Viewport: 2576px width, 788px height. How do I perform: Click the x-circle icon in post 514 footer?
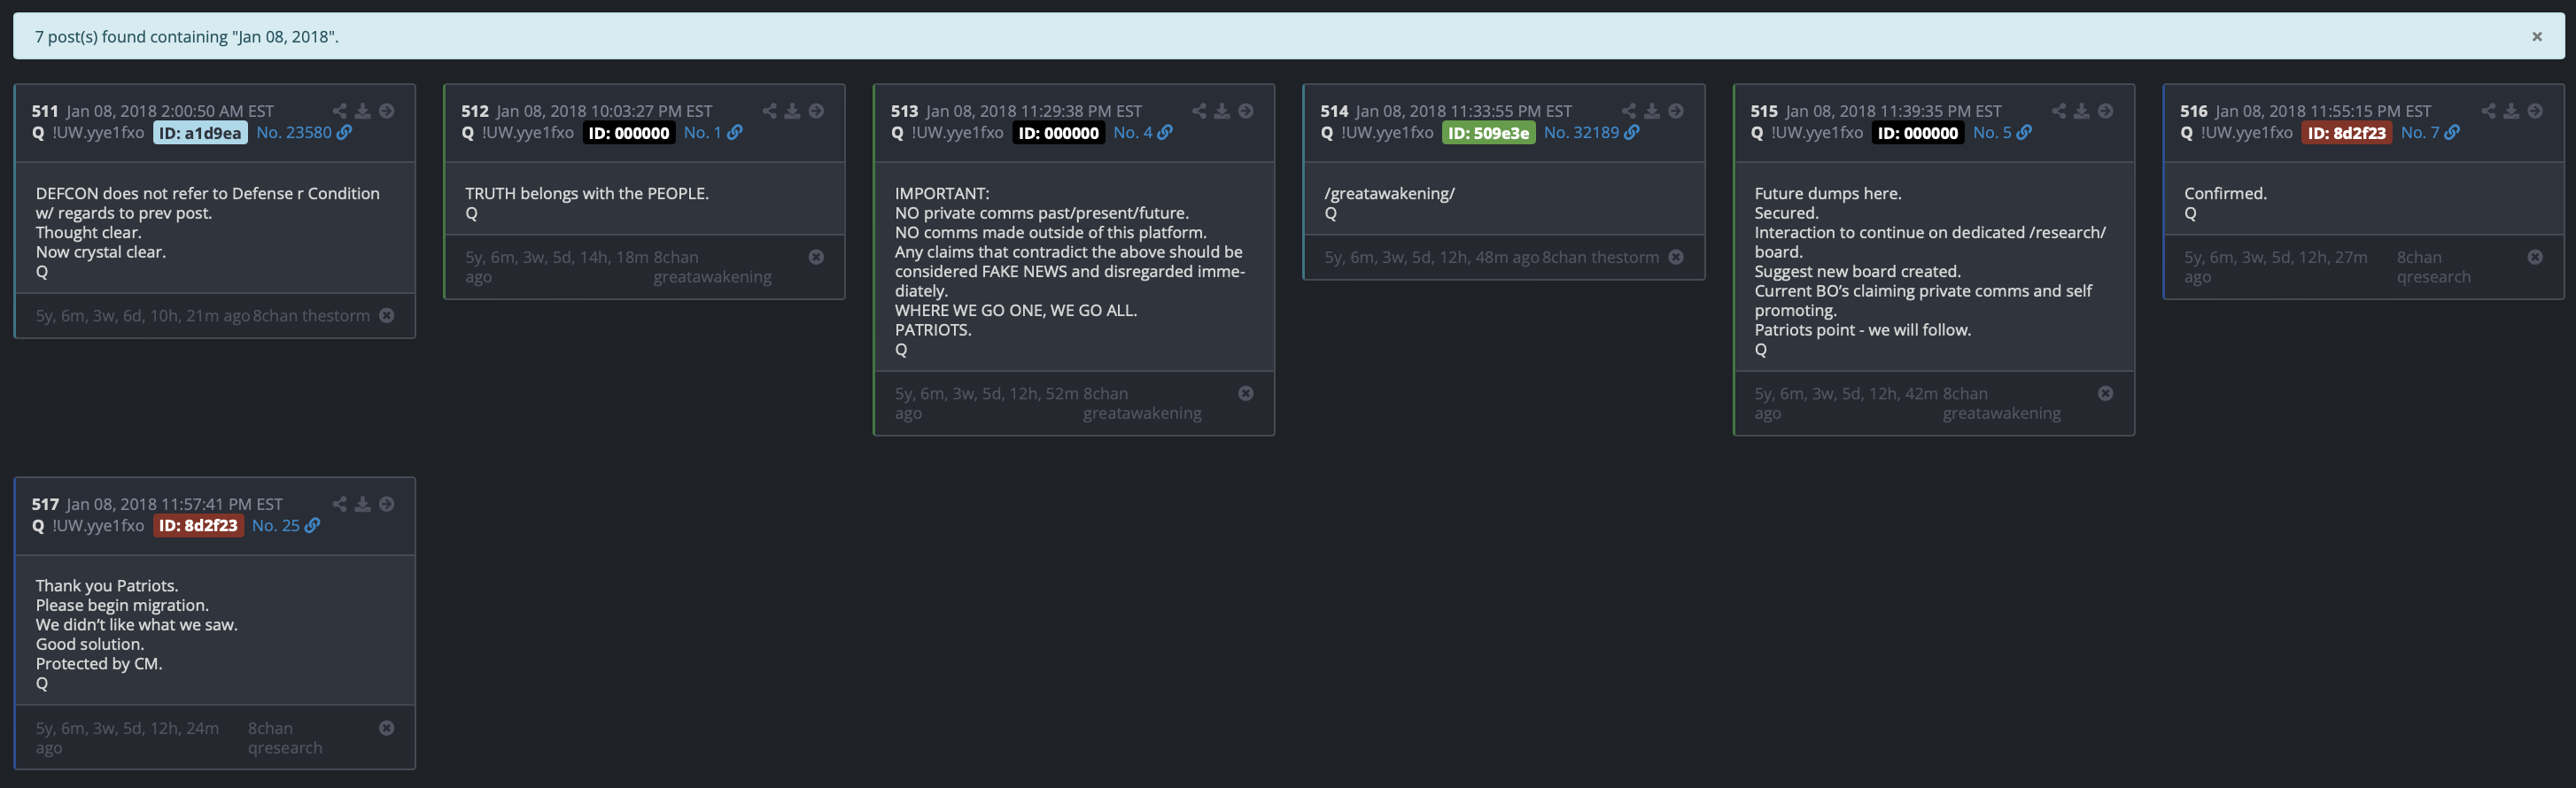point(1675,257)
